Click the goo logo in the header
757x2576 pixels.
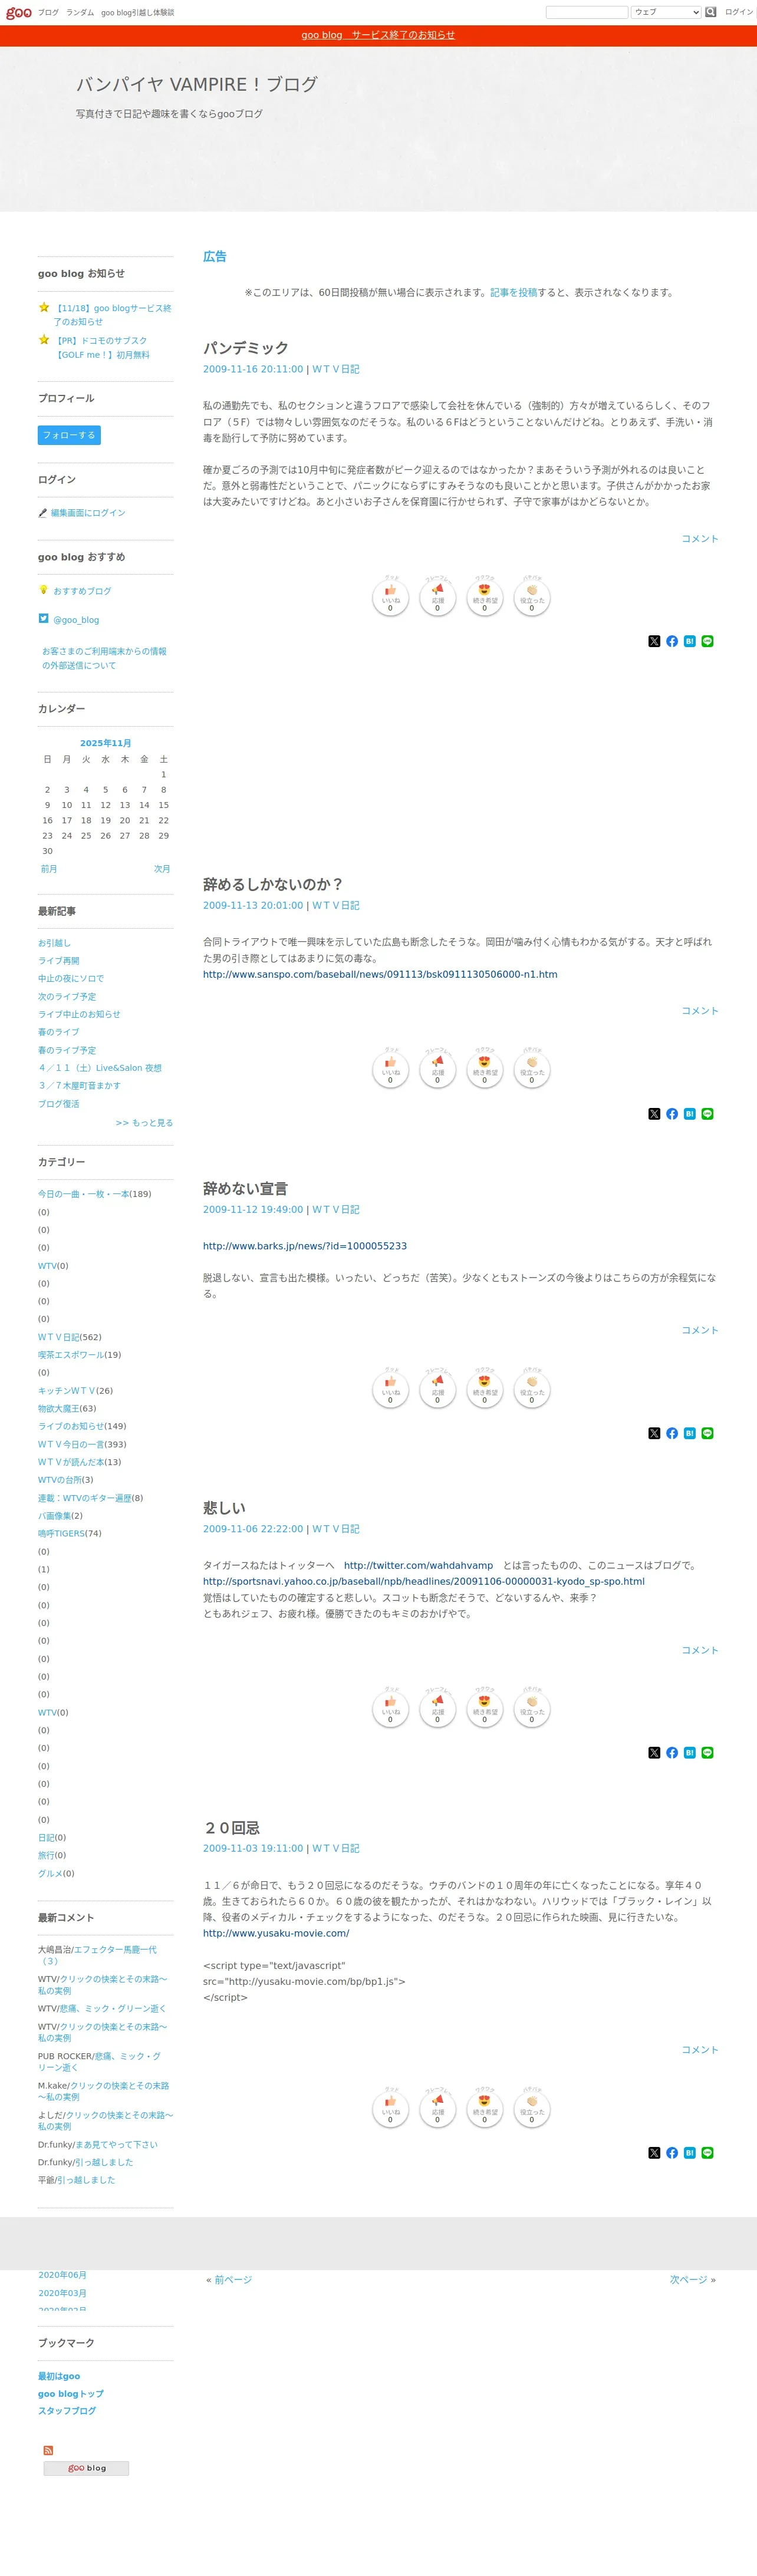18,12
